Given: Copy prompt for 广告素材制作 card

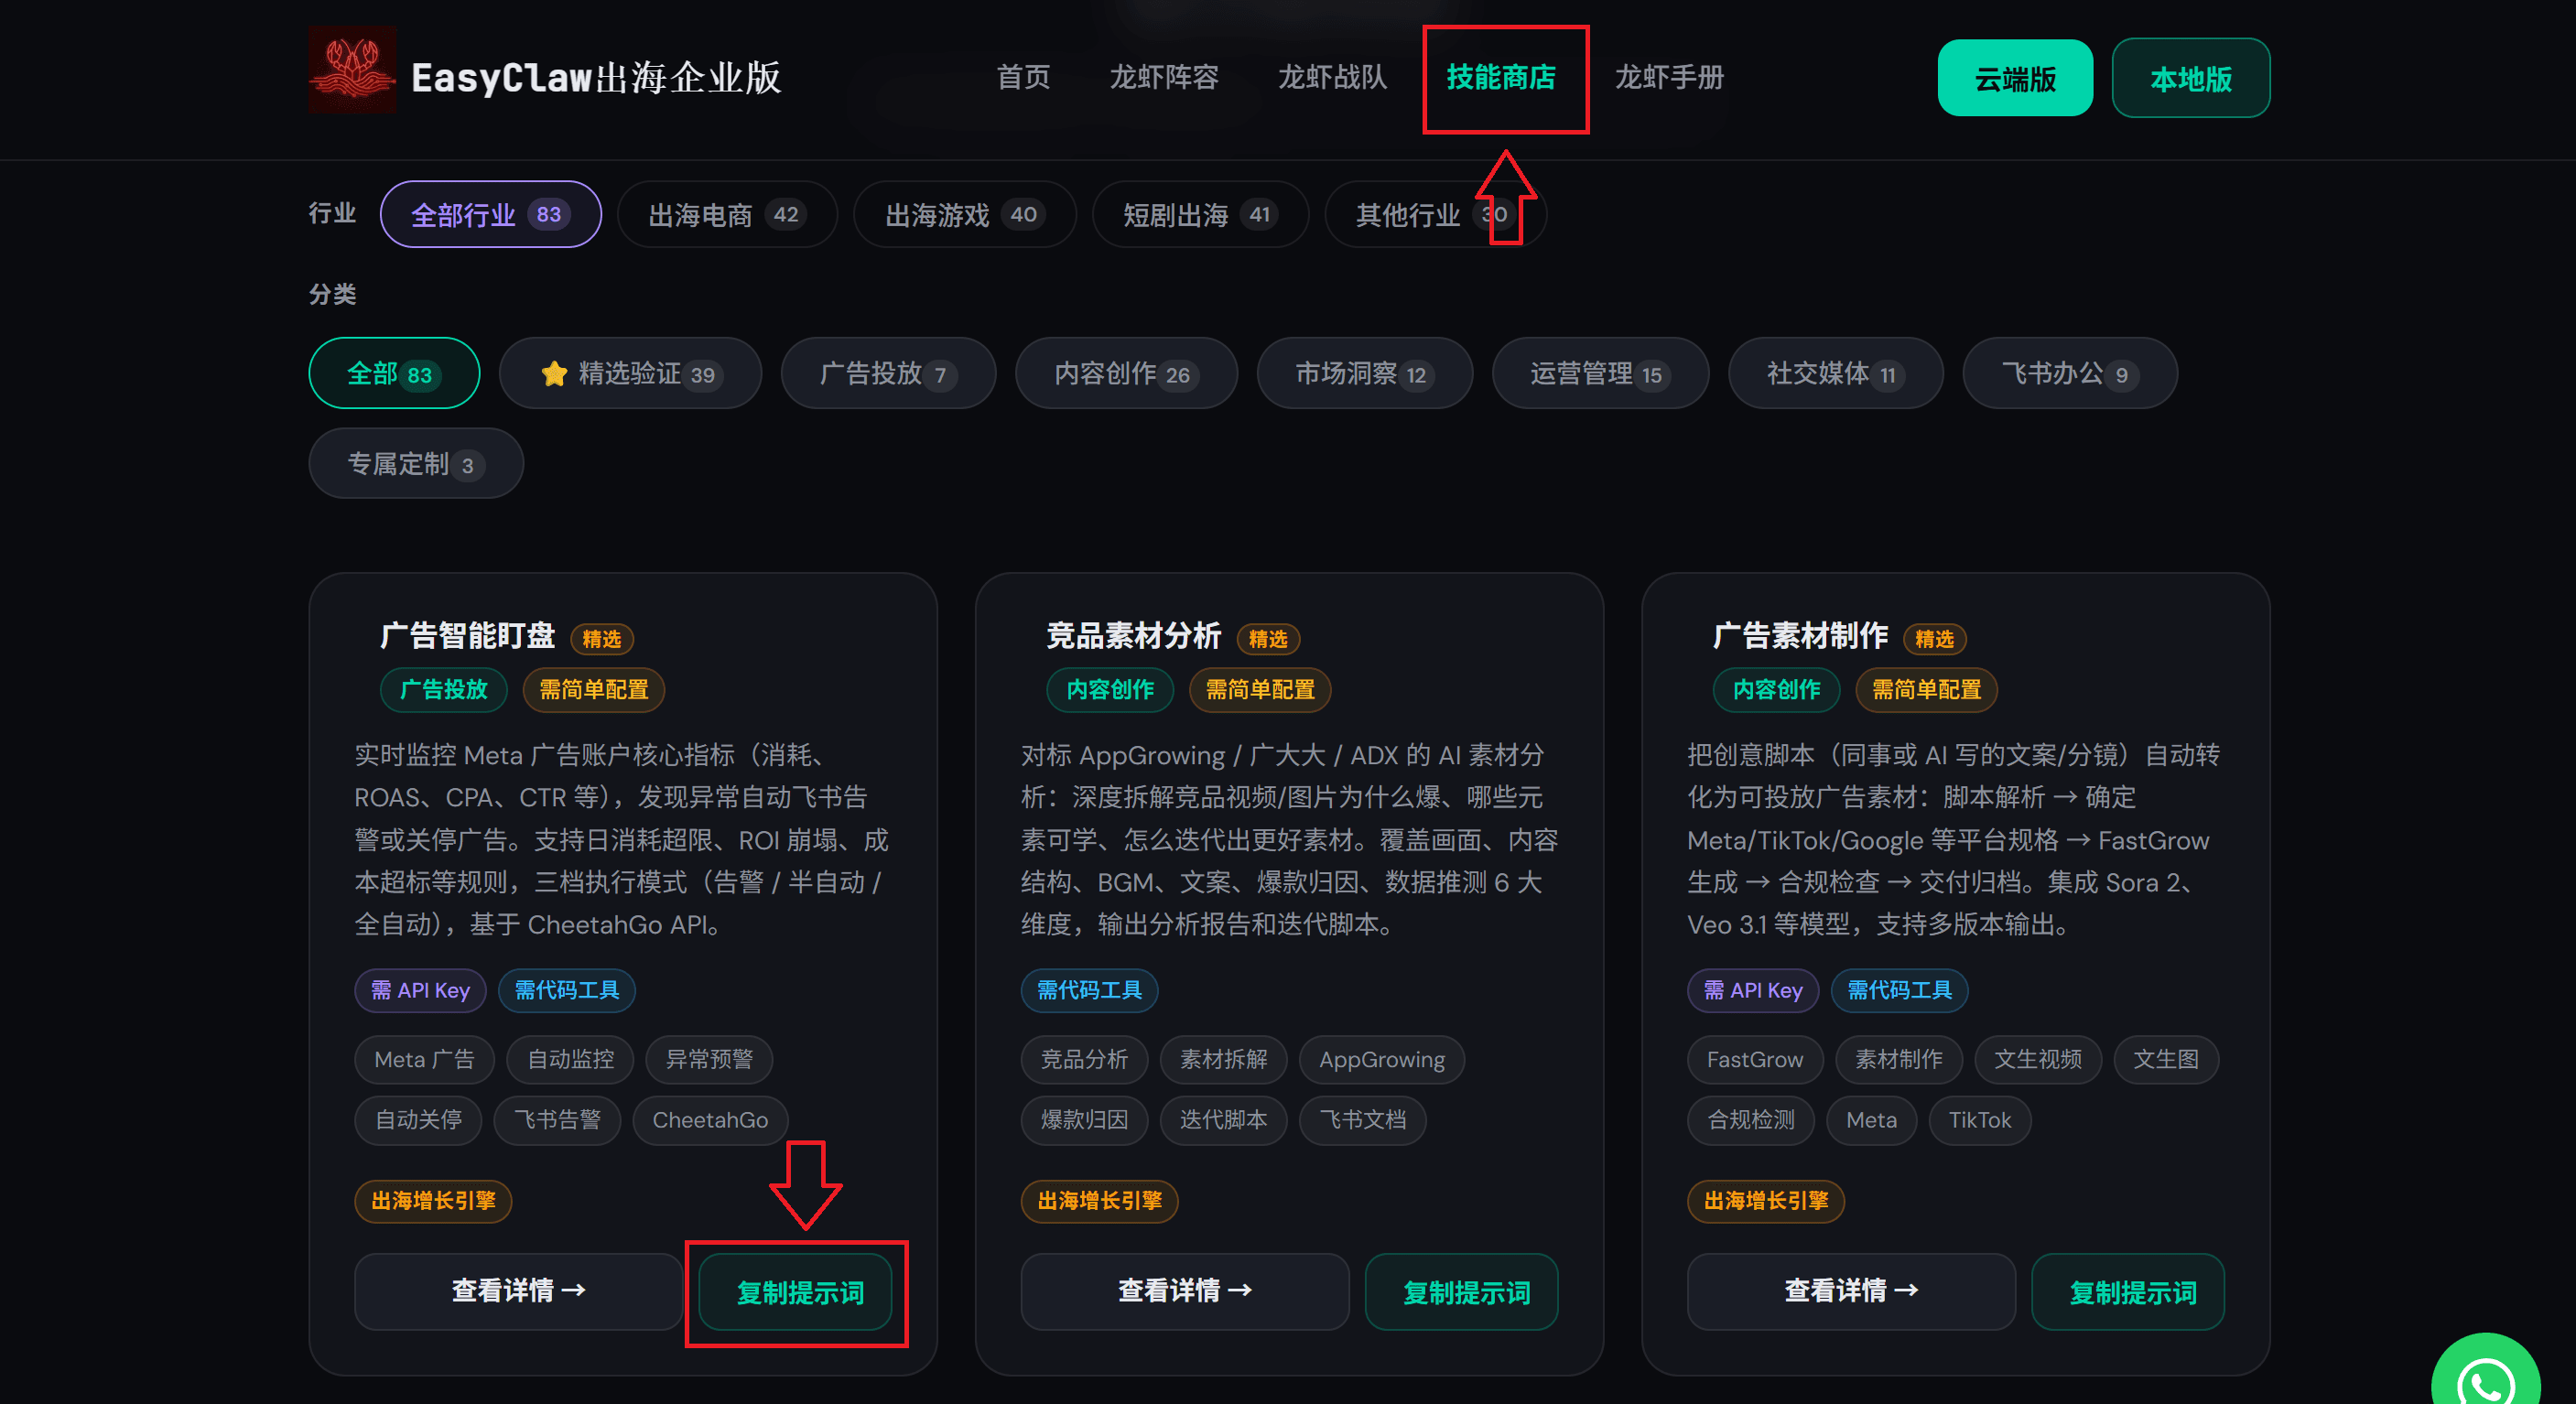Looking at the screenshot, I should pos(2129,1292).
